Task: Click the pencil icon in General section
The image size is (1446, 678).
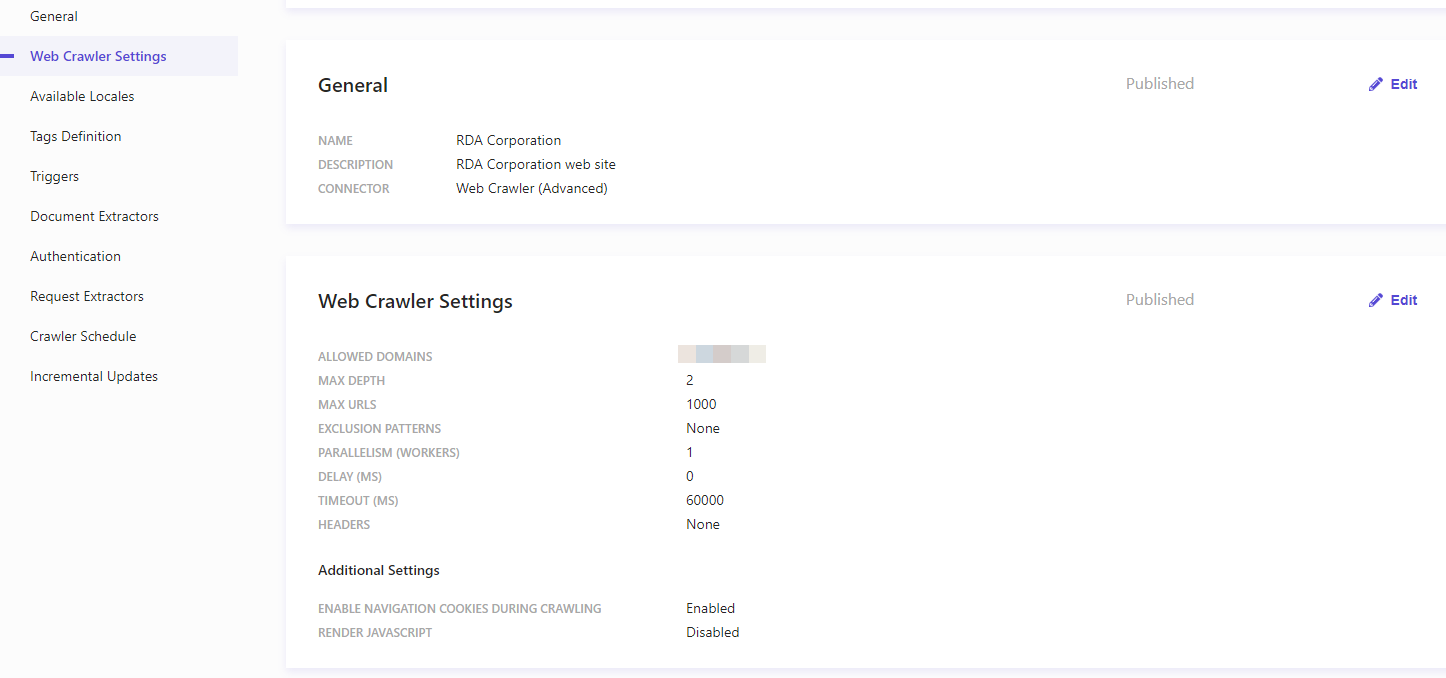Action: click(x=1376, y=84)
